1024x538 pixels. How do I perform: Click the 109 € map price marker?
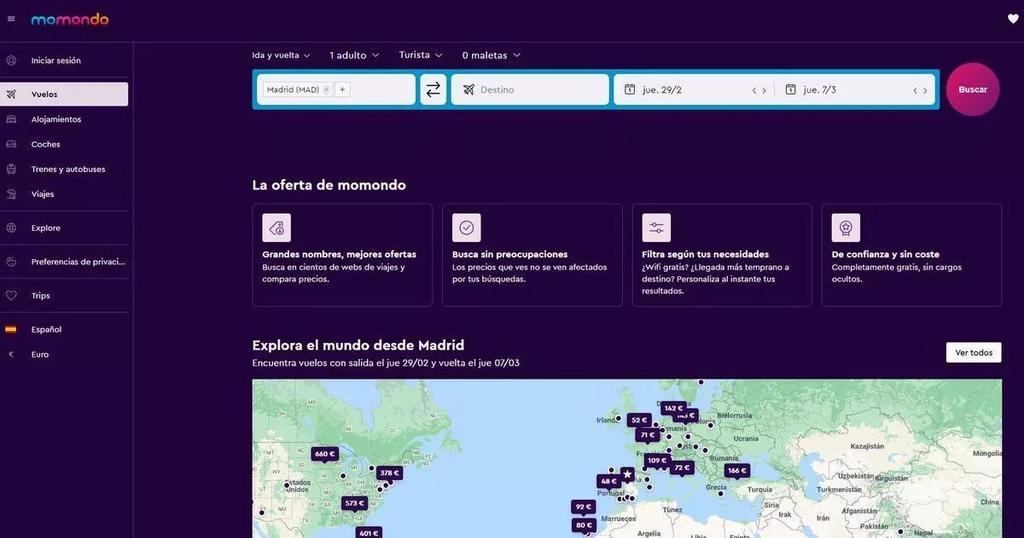pos(657,460)
